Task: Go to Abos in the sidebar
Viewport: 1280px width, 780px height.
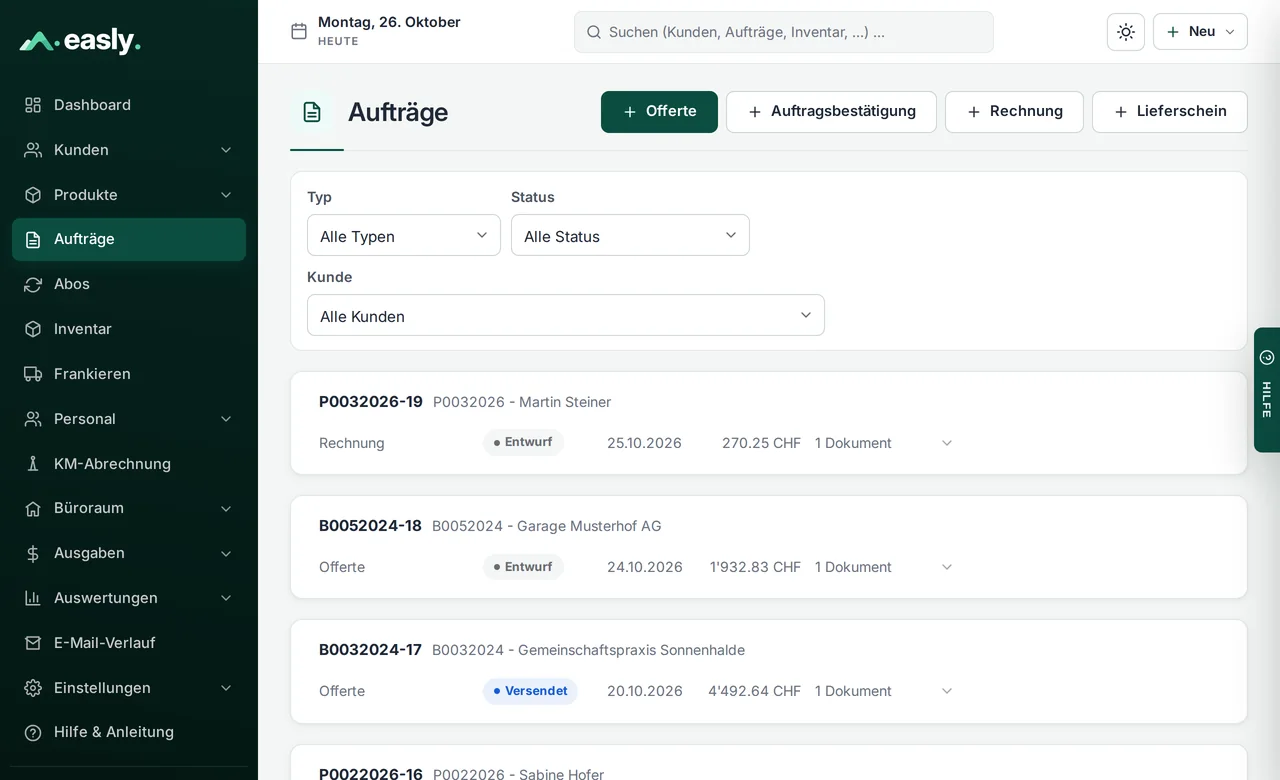Action: (x=129, y=284)
